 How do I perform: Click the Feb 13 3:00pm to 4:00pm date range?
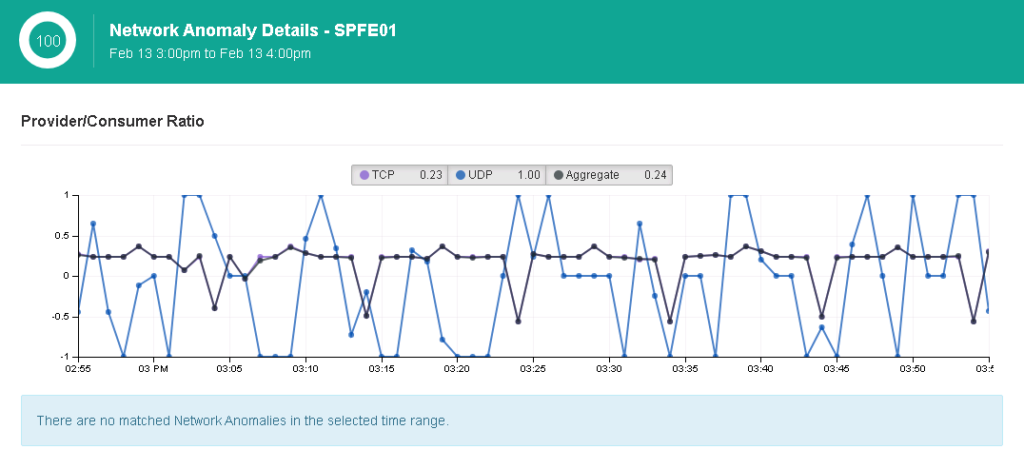210,53
